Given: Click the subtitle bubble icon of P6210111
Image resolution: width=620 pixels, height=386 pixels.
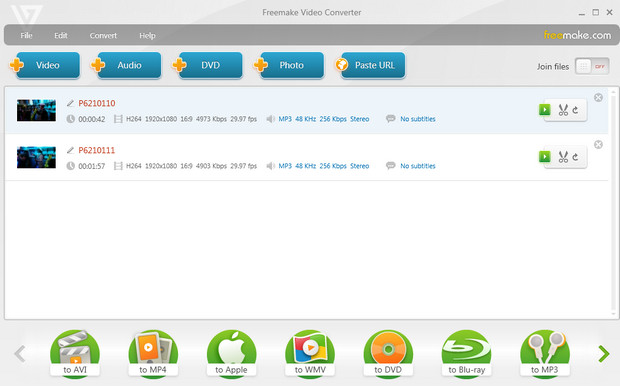Looking at the screenshot, I should [x=391, y=166].
